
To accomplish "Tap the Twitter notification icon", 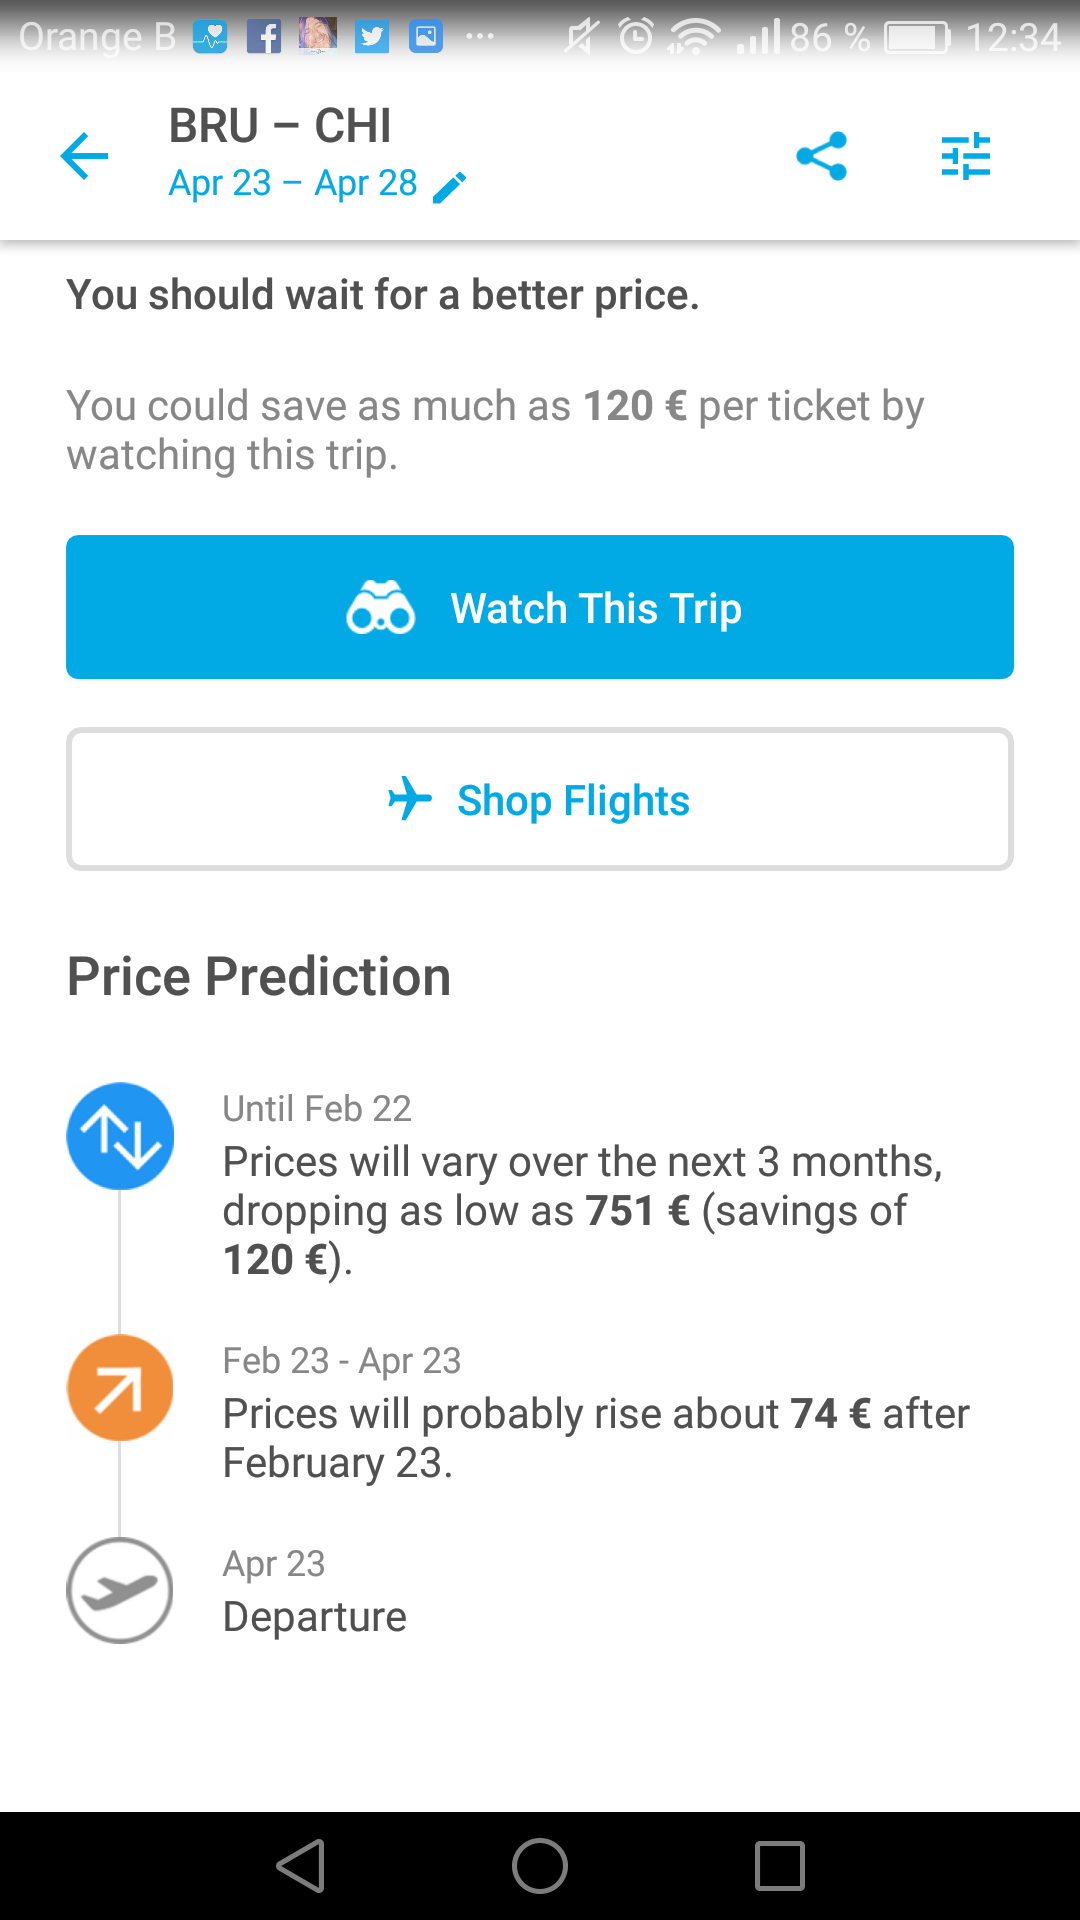I will click(372, 38).
